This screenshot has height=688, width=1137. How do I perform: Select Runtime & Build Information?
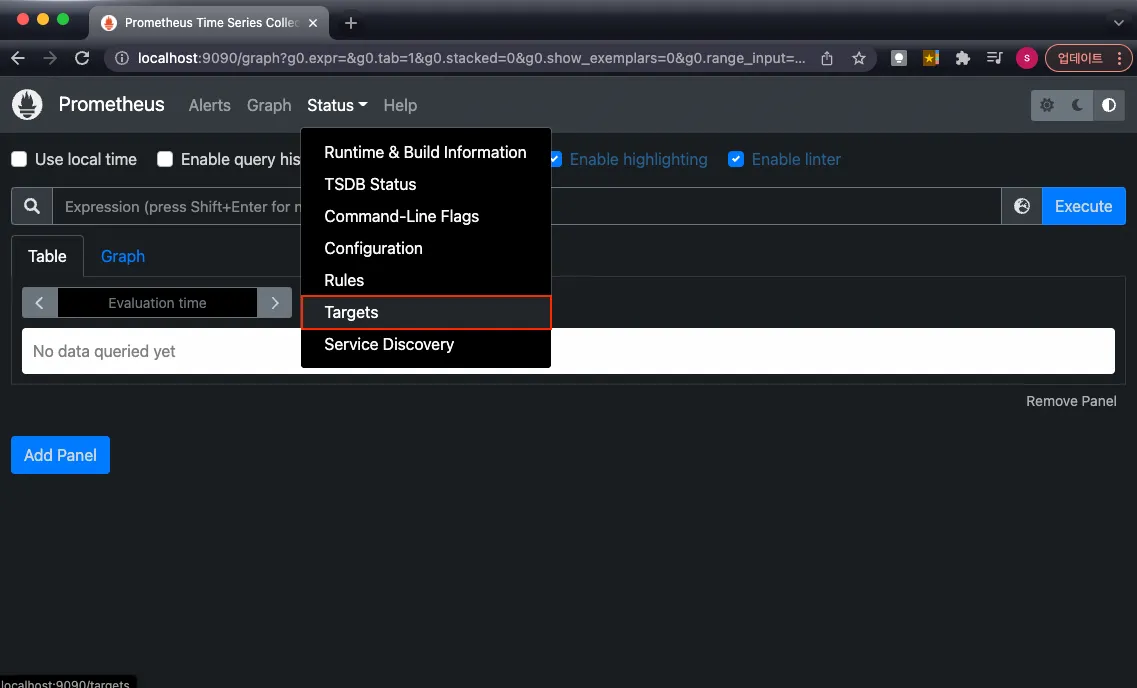pos(426,152)
